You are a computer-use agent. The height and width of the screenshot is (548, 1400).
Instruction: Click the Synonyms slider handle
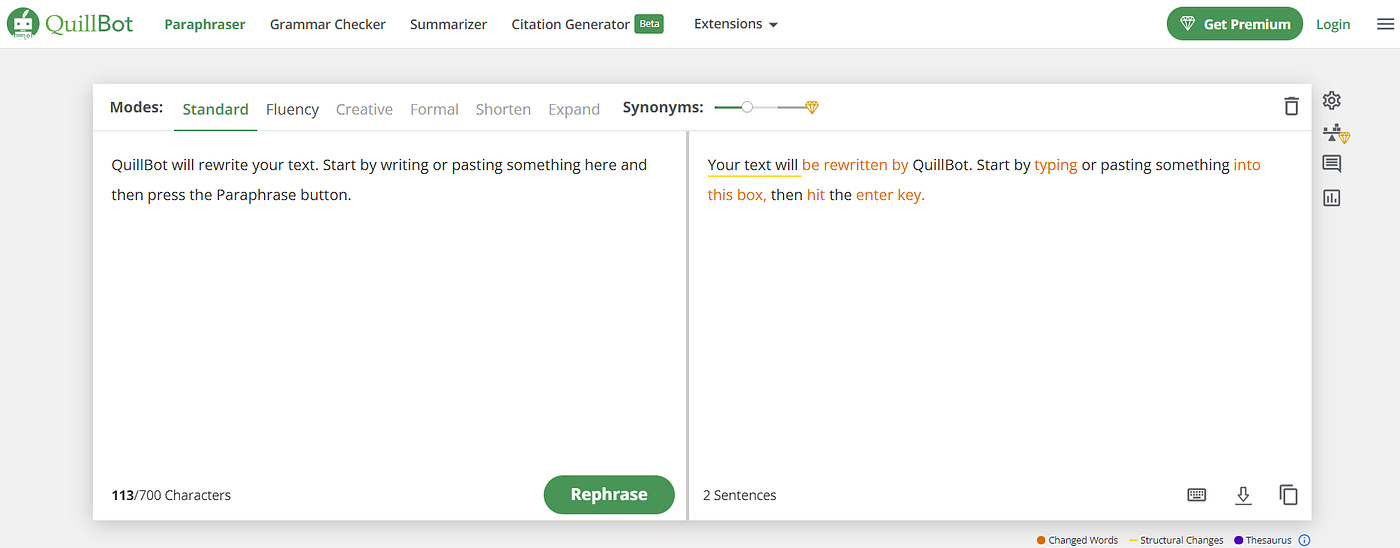[x=747, y=107]
